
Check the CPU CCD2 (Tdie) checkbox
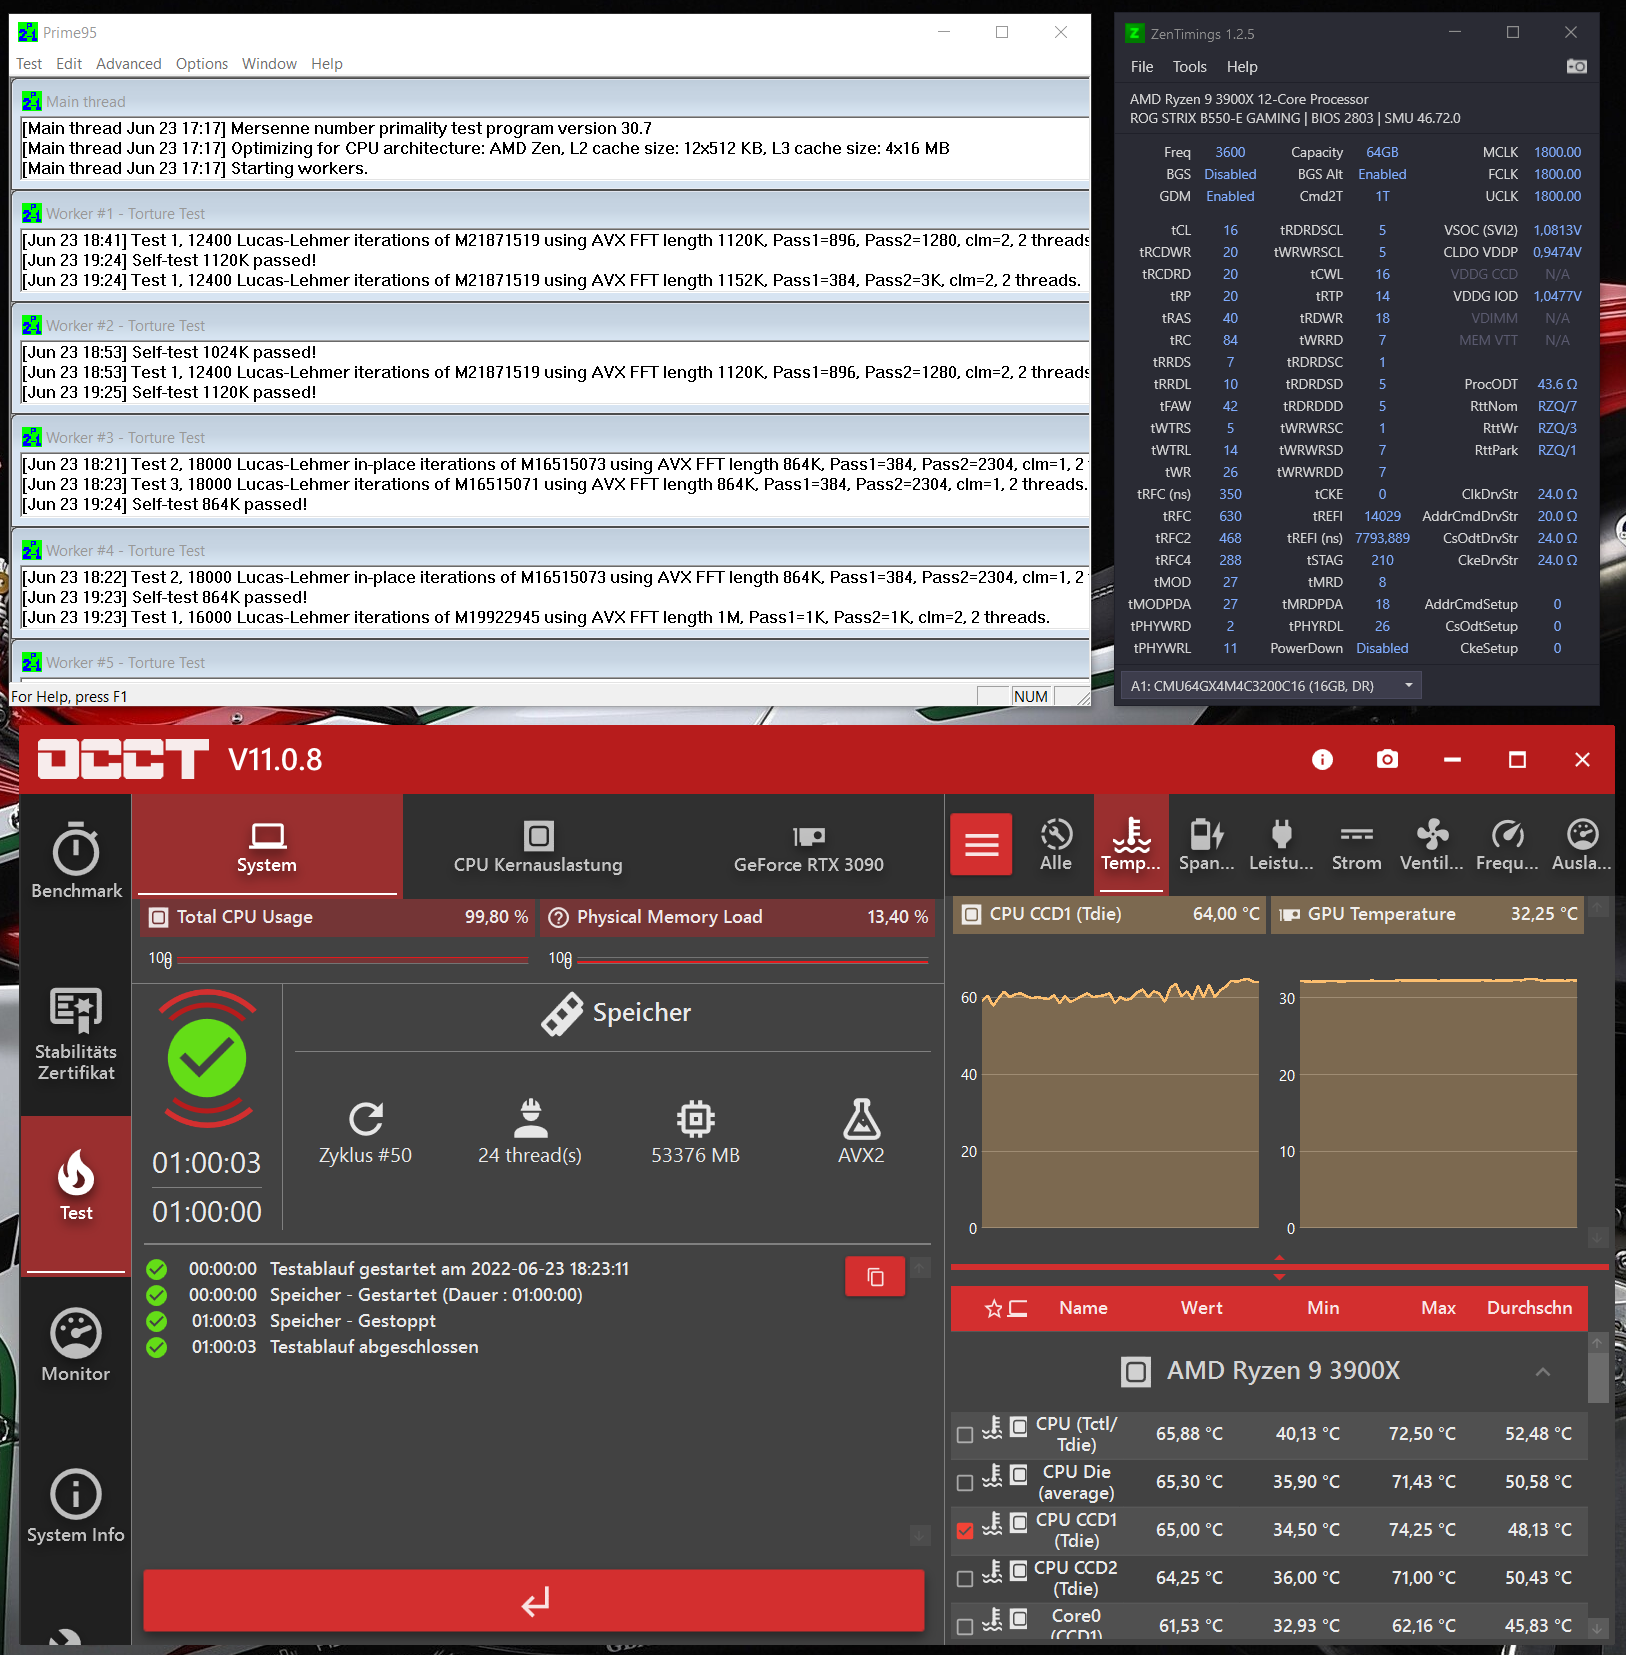pyautogui.click(x=965, y=1578)
